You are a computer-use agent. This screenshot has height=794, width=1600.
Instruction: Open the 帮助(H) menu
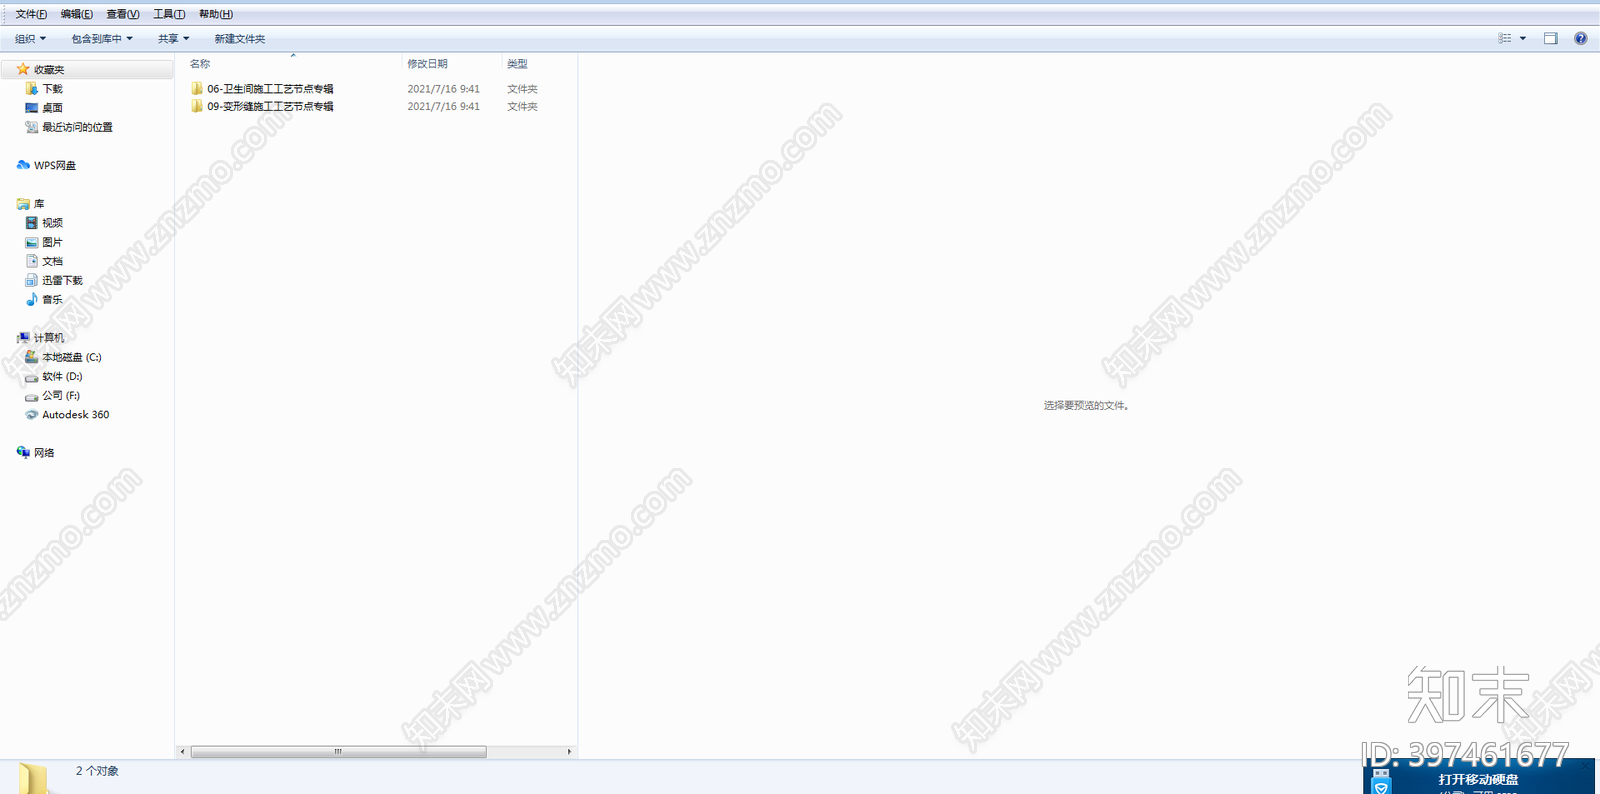216,14
